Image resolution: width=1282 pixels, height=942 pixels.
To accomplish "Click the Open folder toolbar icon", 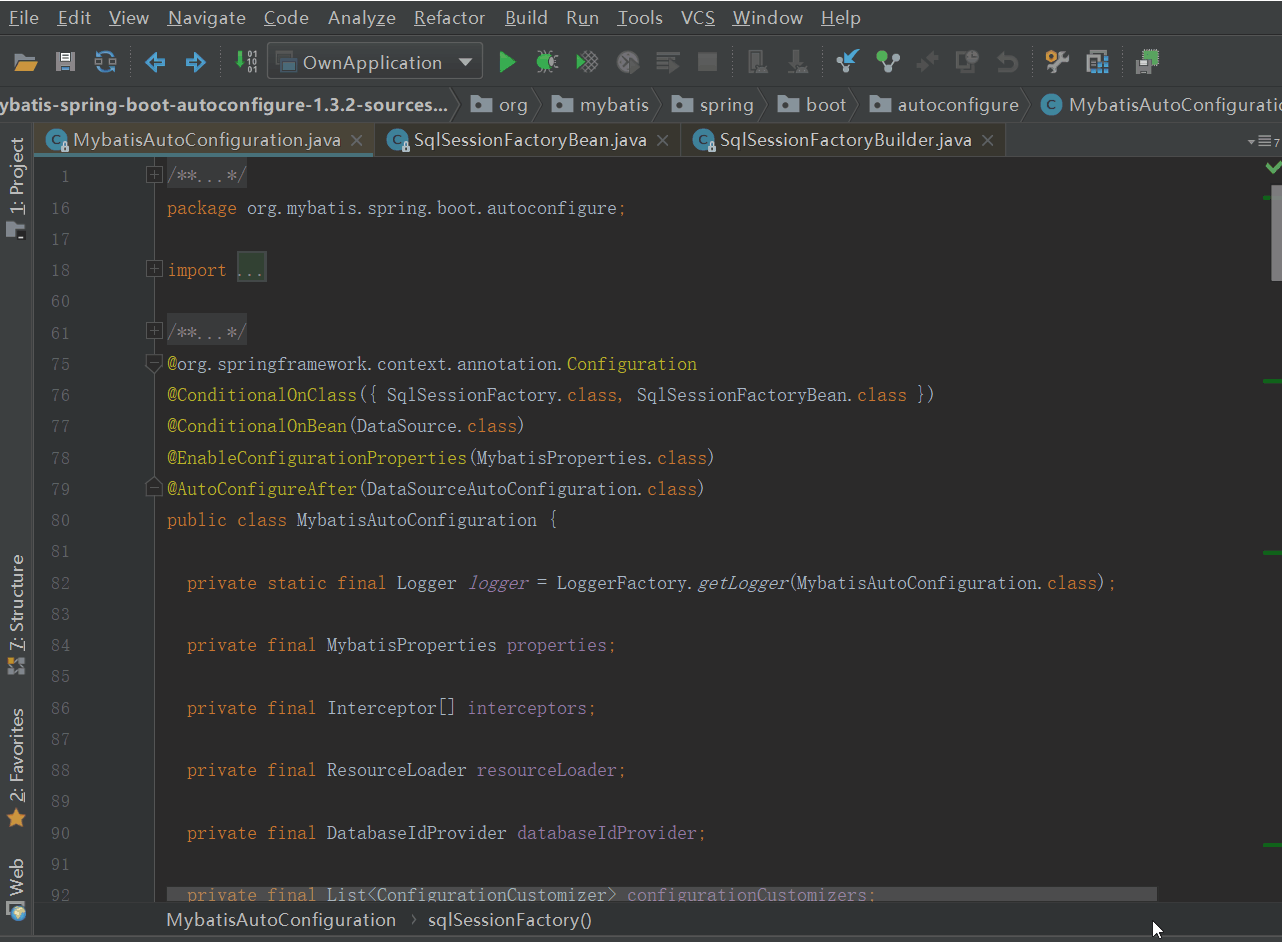I will 26,62.
